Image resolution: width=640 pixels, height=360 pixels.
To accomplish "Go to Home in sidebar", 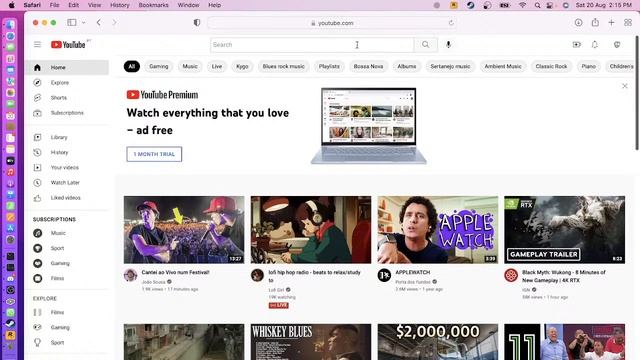I will pyautogui.click(x=67, y=67).
